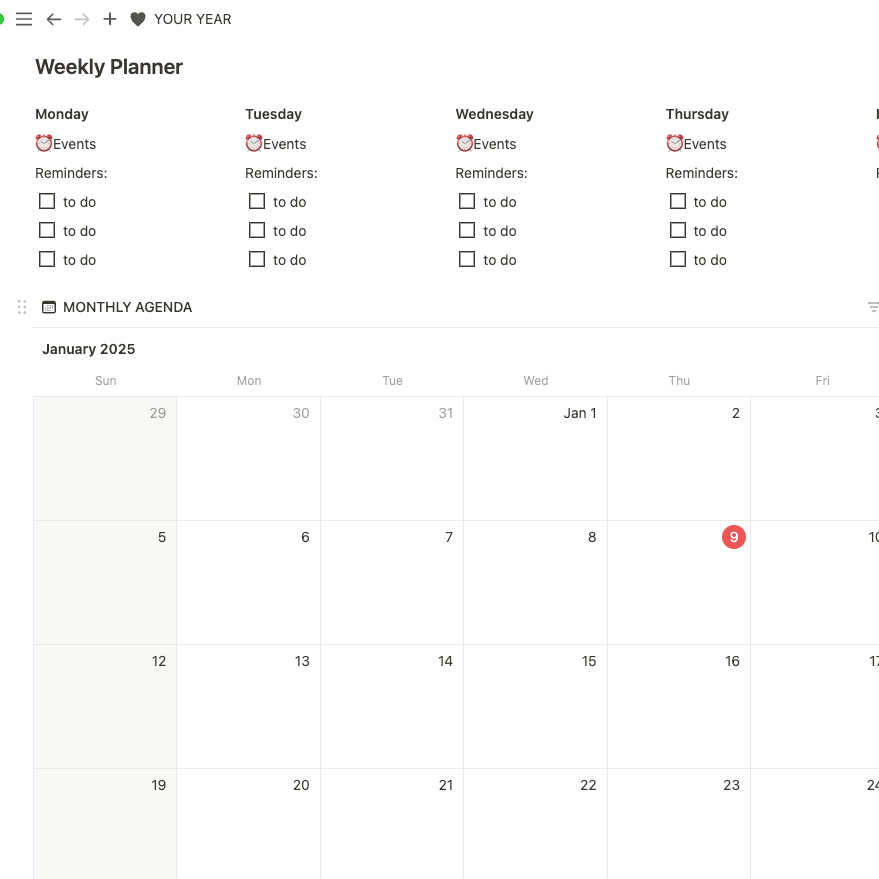This screenshot has height=879, width=879.
Task: Click the Jan 1 calendar cell
Action: [535, 458]
